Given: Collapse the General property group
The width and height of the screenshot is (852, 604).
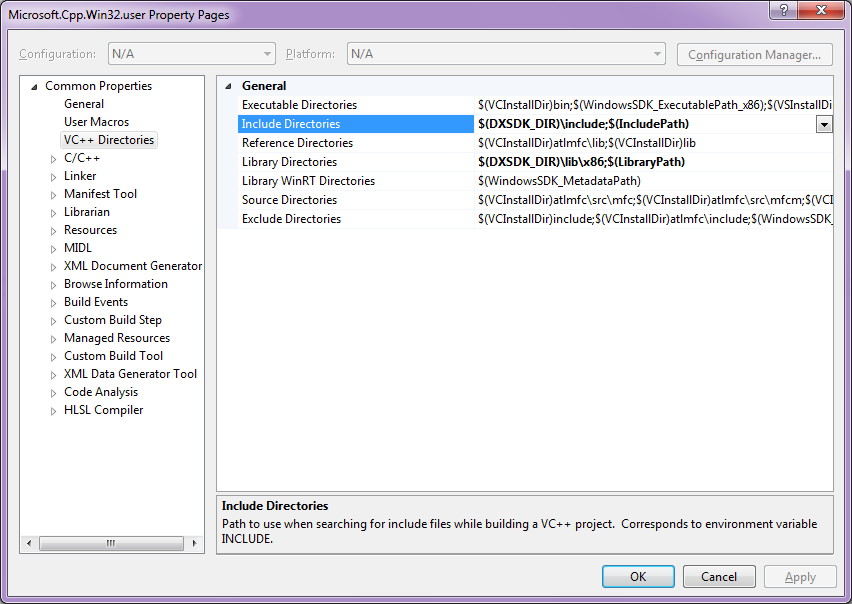Looking at the screenshot, I should 228,86.
